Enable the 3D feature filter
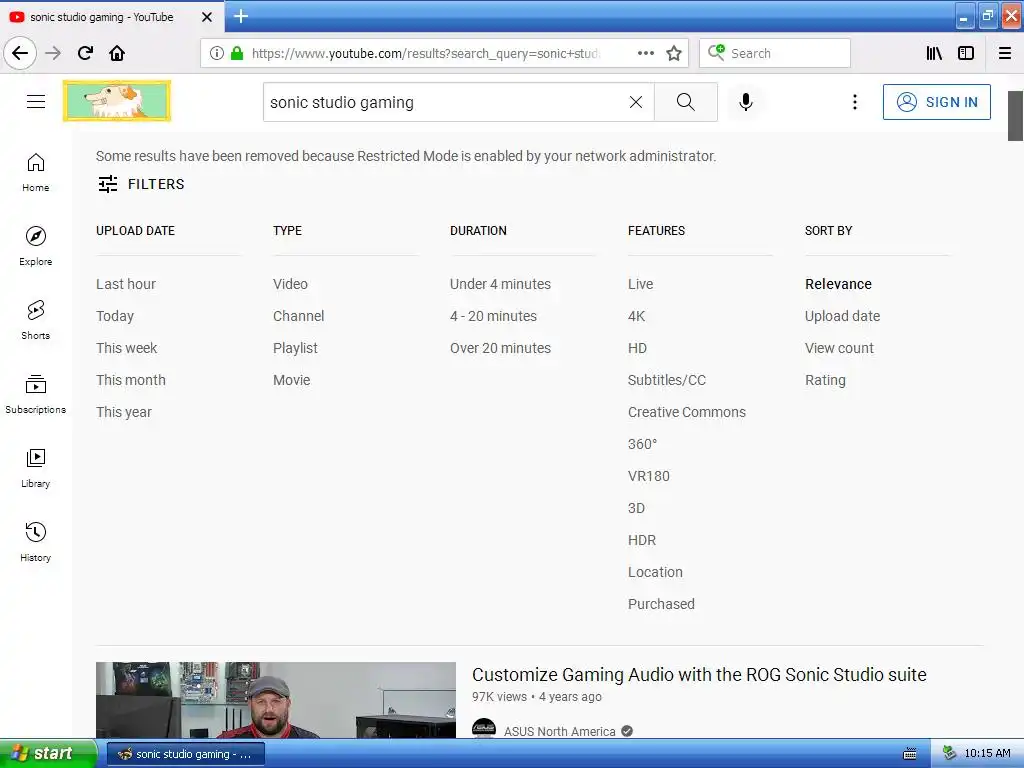Image resolution: width=1024 pixels, height=768 pixels. (637, 508)
